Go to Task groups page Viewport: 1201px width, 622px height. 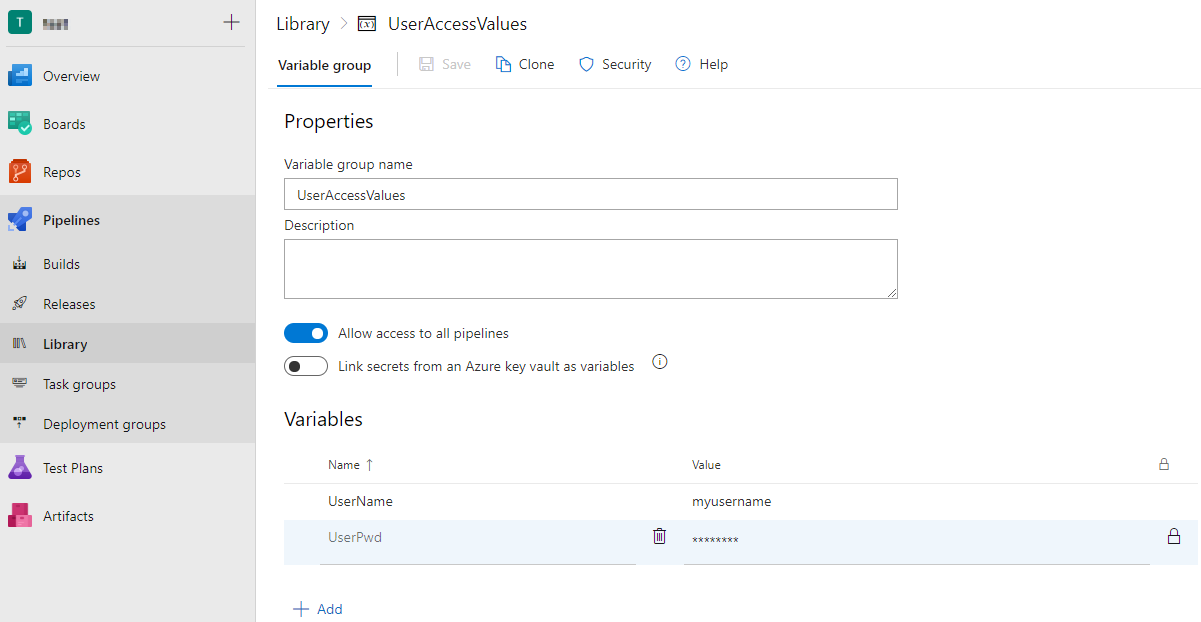(79, 384)
